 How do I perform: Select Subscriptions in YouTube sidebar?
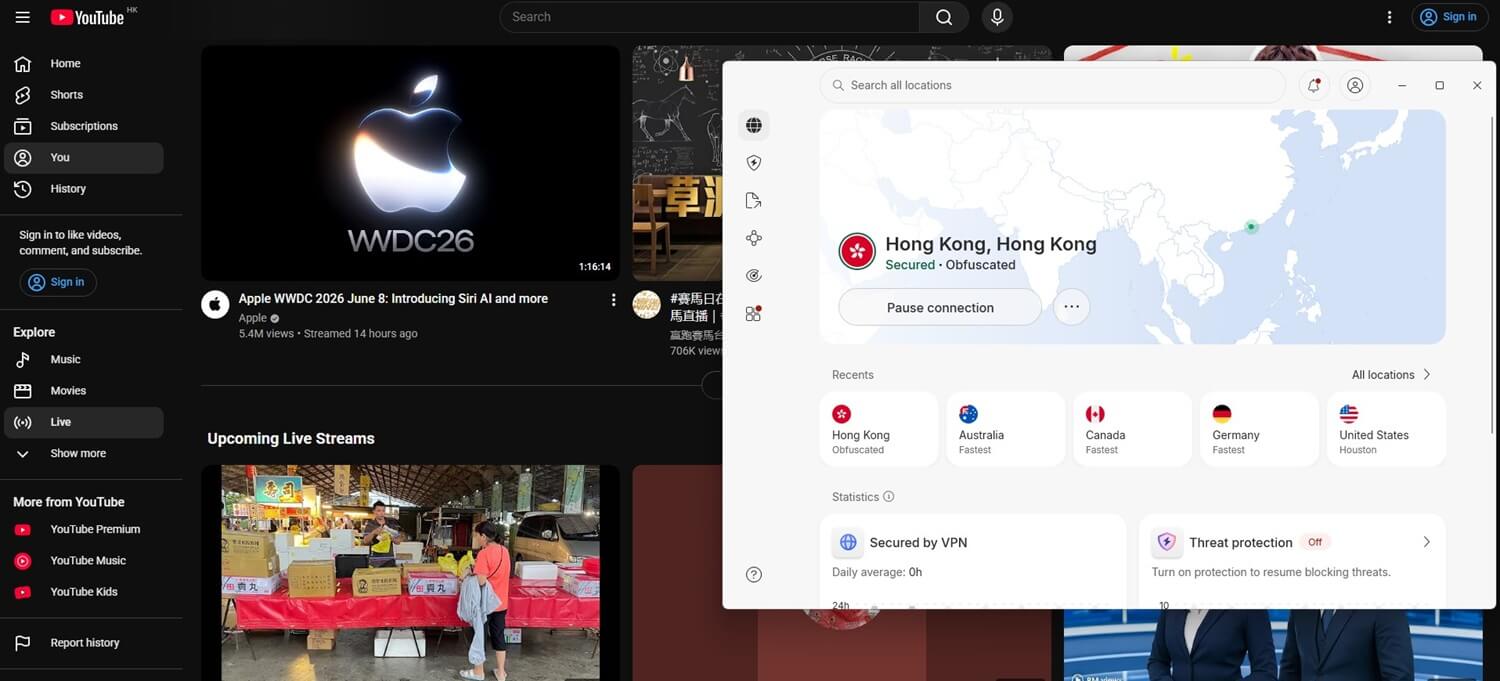coord(84,126)
